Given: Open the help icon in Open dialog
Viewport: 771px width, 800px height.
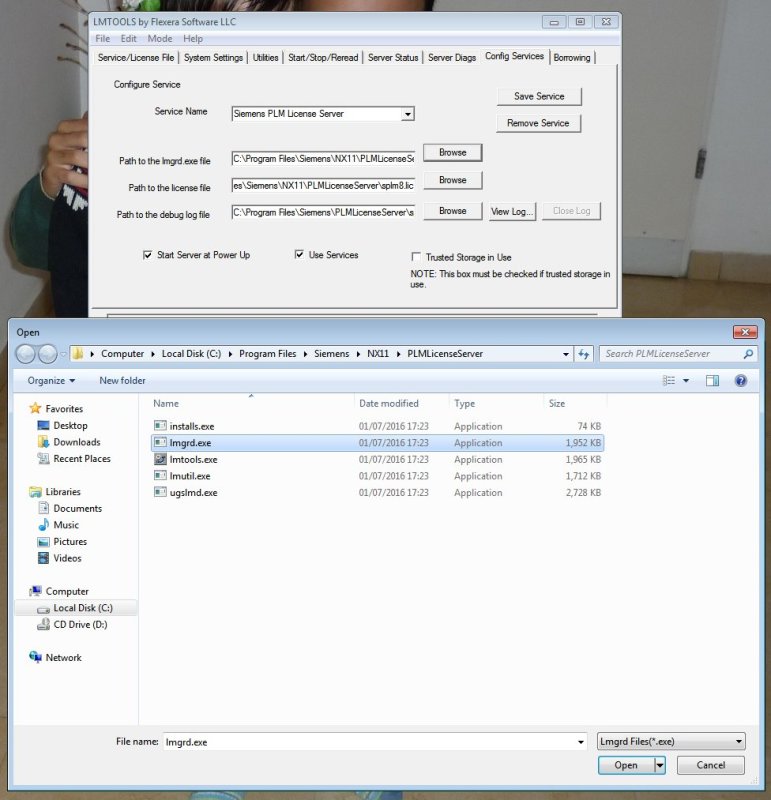Looking at the screenshot, I should click(x=741, y=381).
